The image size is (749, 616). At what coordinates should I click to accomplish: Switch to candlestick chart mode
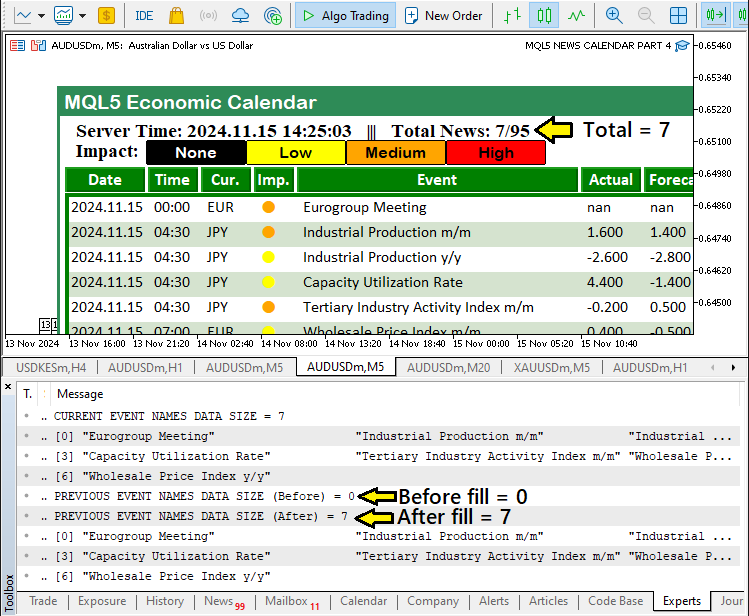[544, 16]
